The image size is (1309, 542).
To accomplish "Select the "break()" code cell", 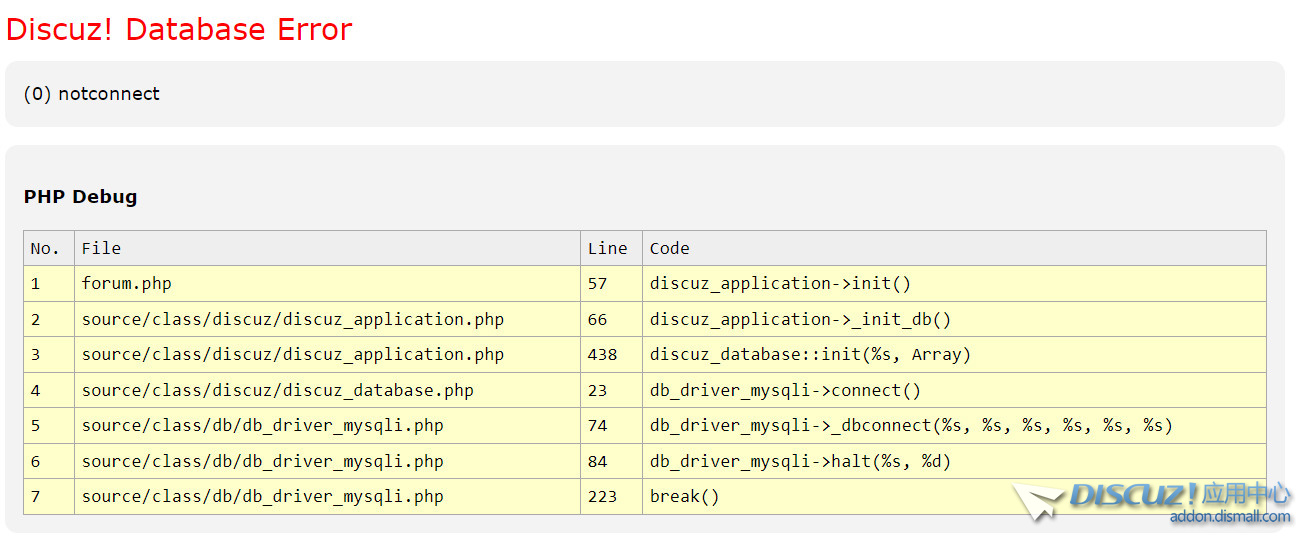I will coord(955,497).
